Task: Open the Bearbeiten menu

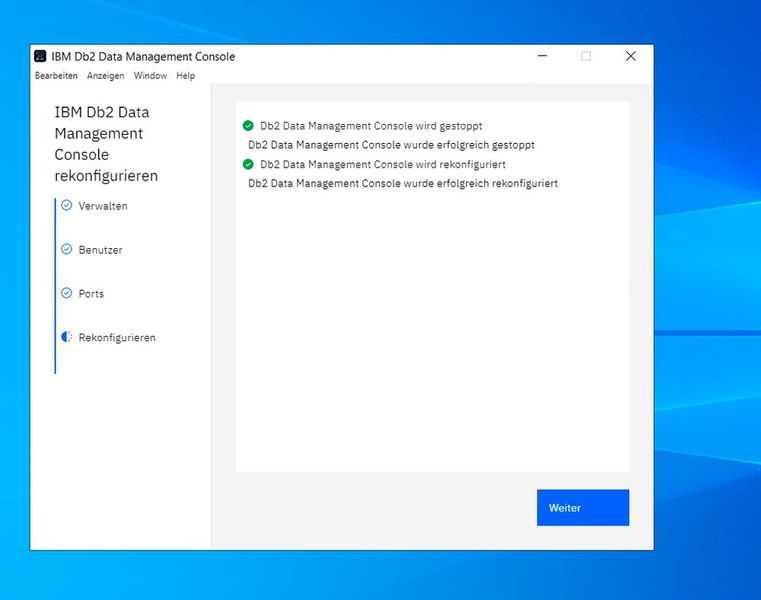Action: [56, 76]
